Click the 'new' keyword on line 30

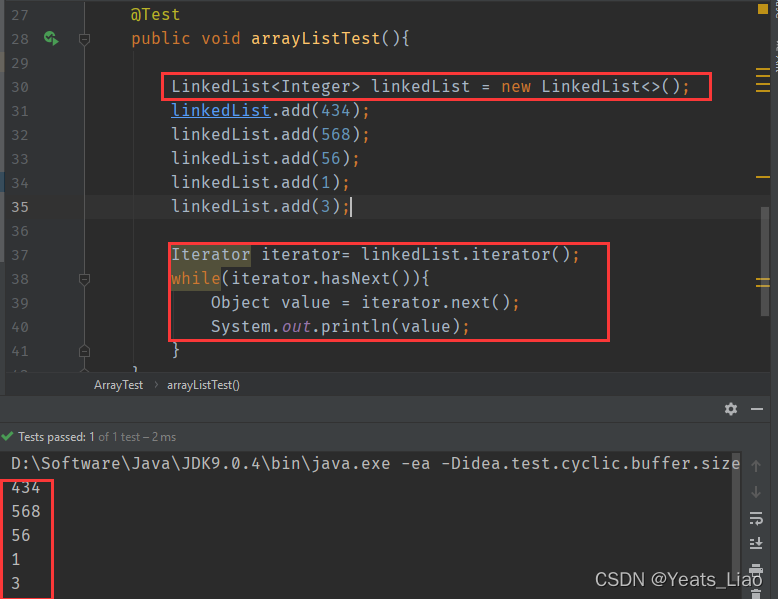pos(516,86)
